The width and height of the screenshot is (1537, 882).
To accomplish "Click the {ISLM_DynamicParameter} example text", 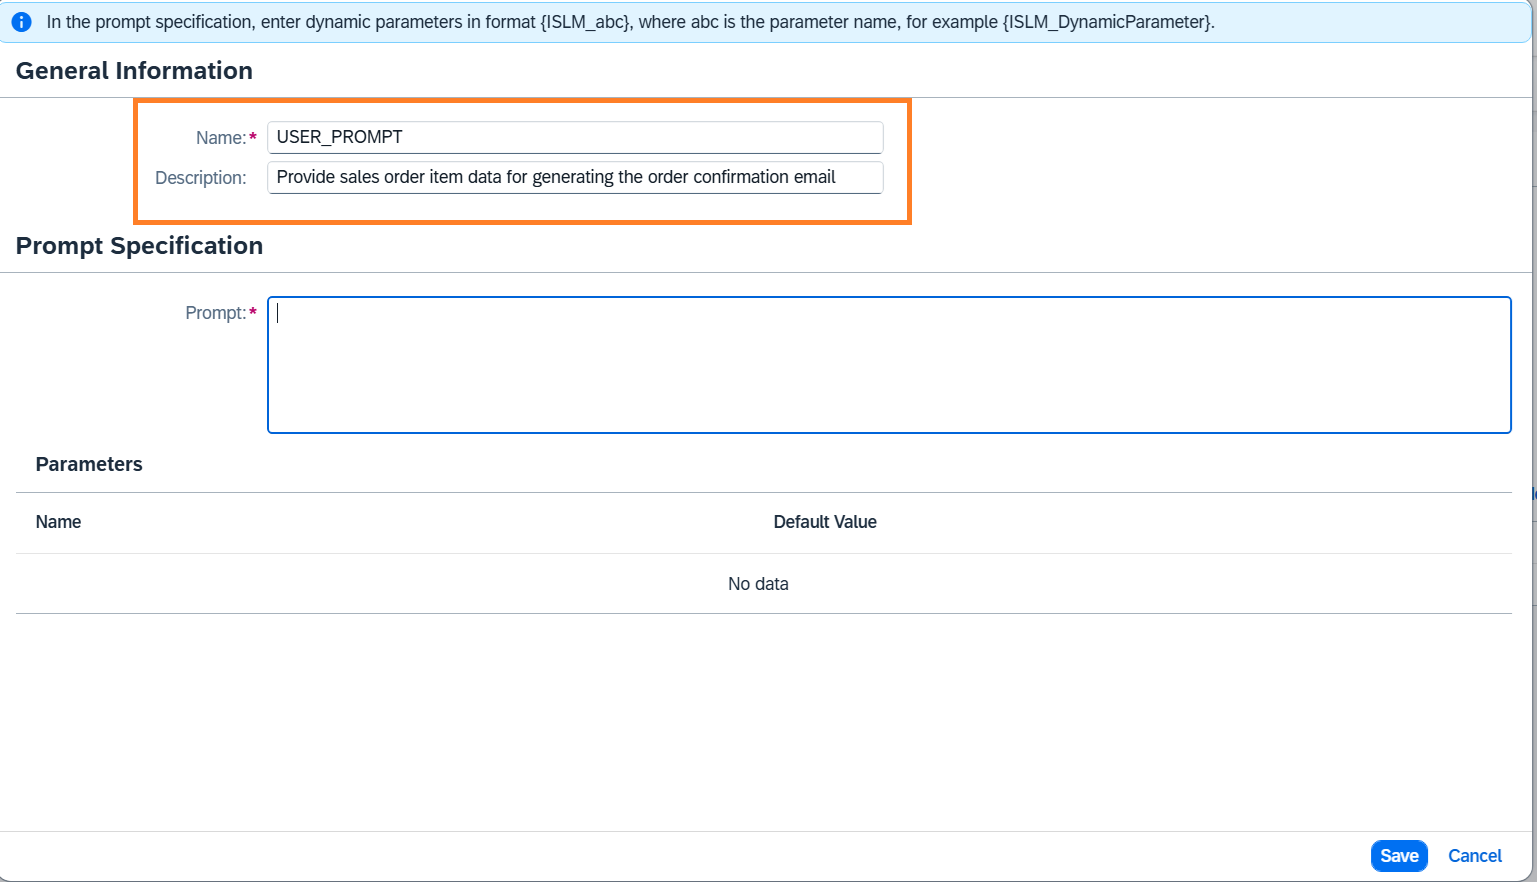I will coord(1107,22).
